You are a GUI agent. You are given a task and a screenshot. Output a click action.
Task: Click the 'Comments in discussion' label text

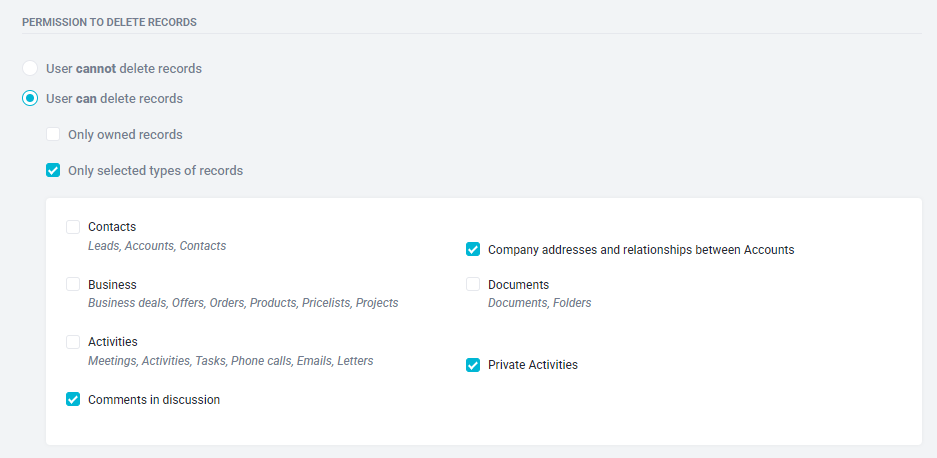click(154, 399)
